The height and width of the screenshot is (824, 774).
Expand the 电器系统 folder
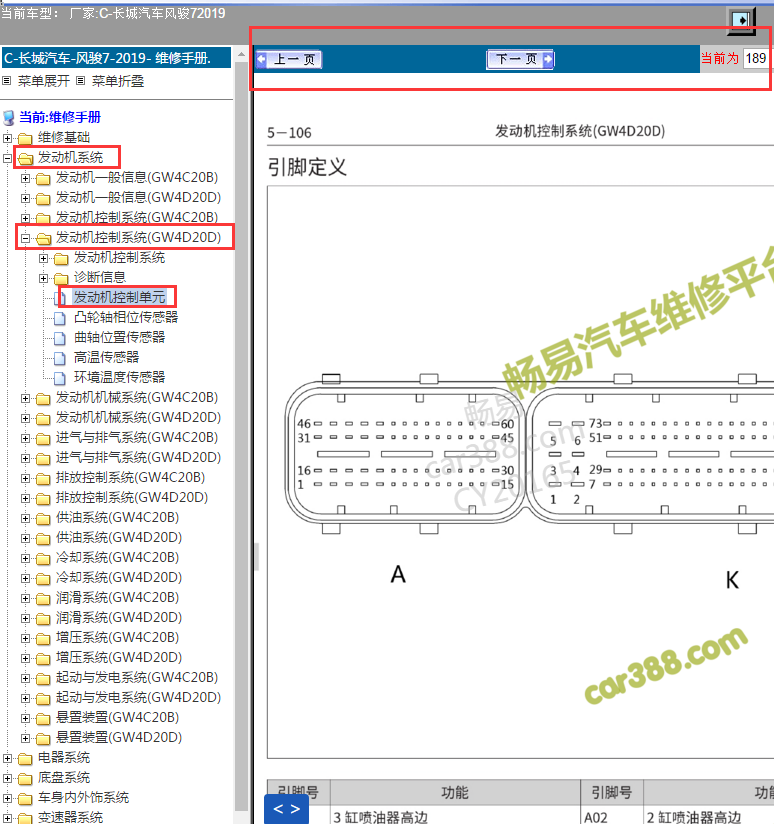pyautogui.click(x=7, y=758)
